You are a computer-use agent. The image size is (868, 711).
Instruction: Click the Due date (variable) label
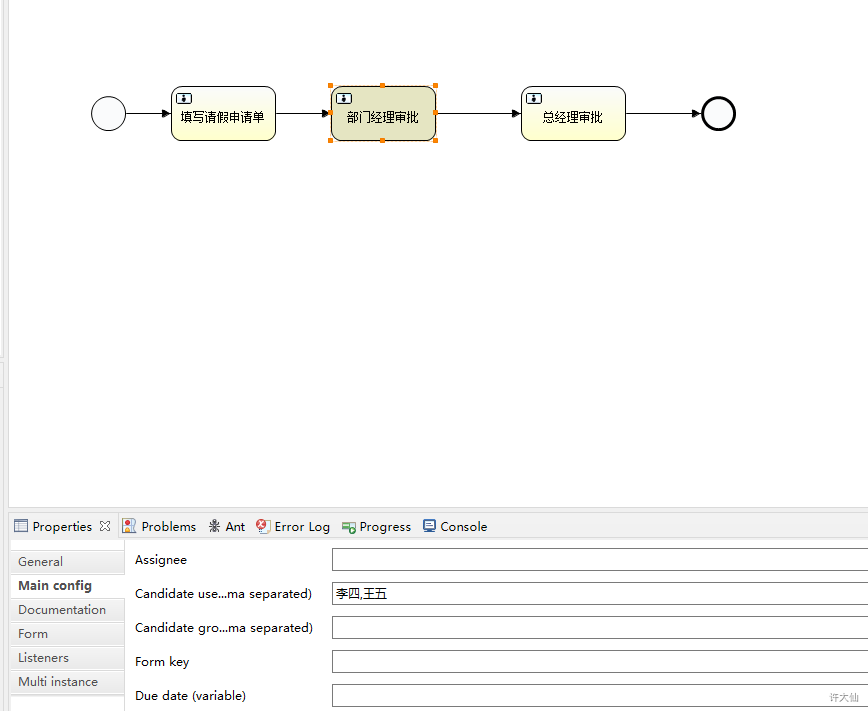click(190, 696)
